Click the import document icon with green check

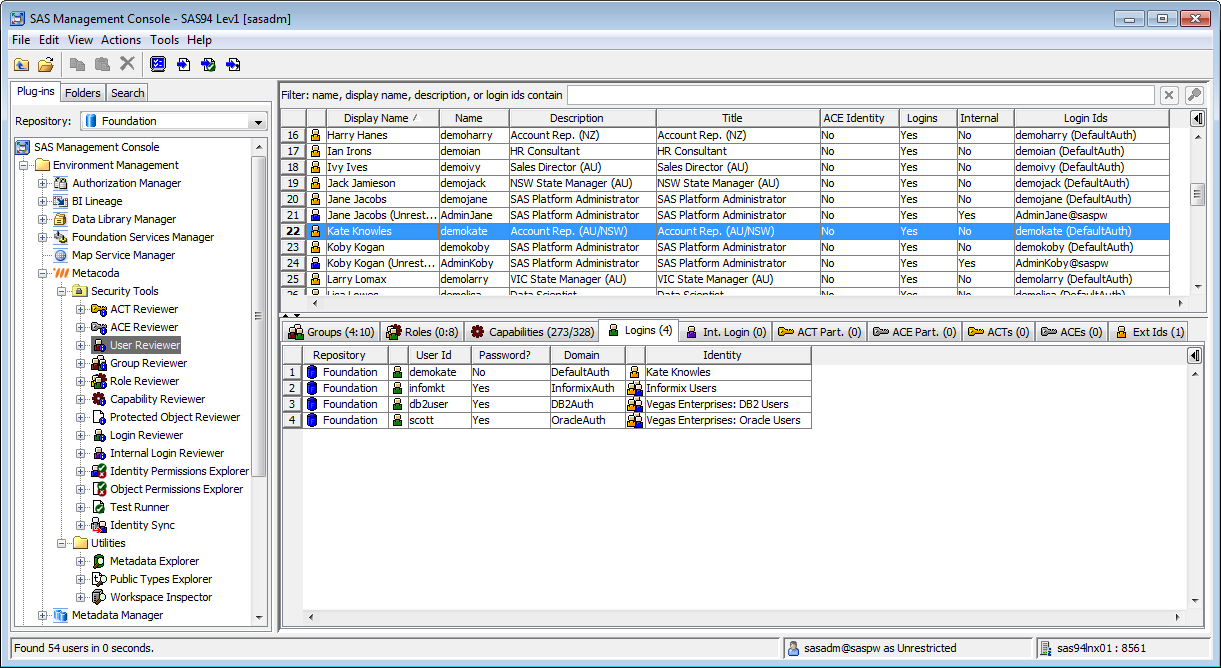[x=208, y=64]
